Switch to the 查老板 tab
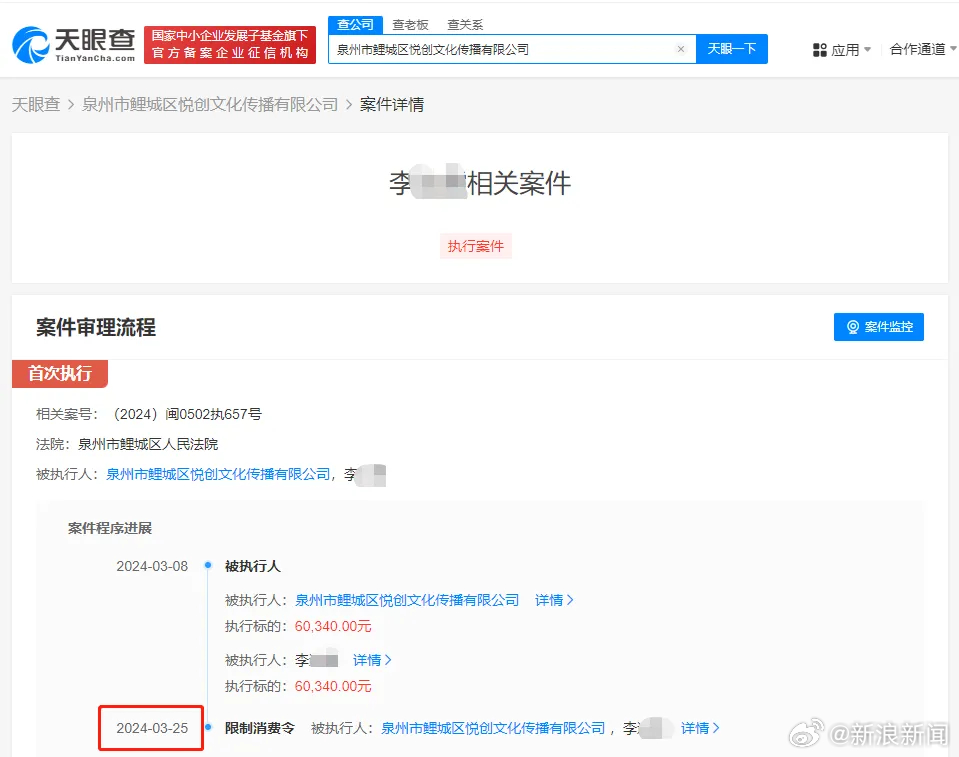The image size is (959, 757). [410, 25]
